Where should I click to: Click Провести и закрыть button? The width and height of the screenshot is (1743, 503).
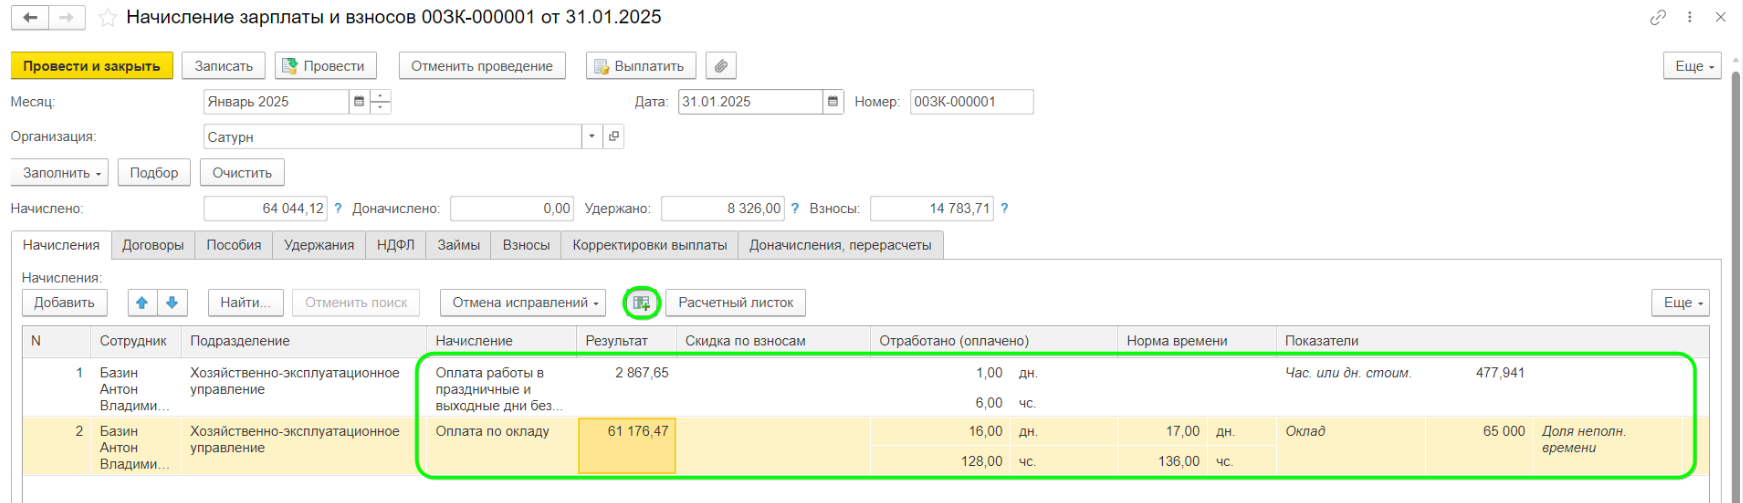point(92,66)
